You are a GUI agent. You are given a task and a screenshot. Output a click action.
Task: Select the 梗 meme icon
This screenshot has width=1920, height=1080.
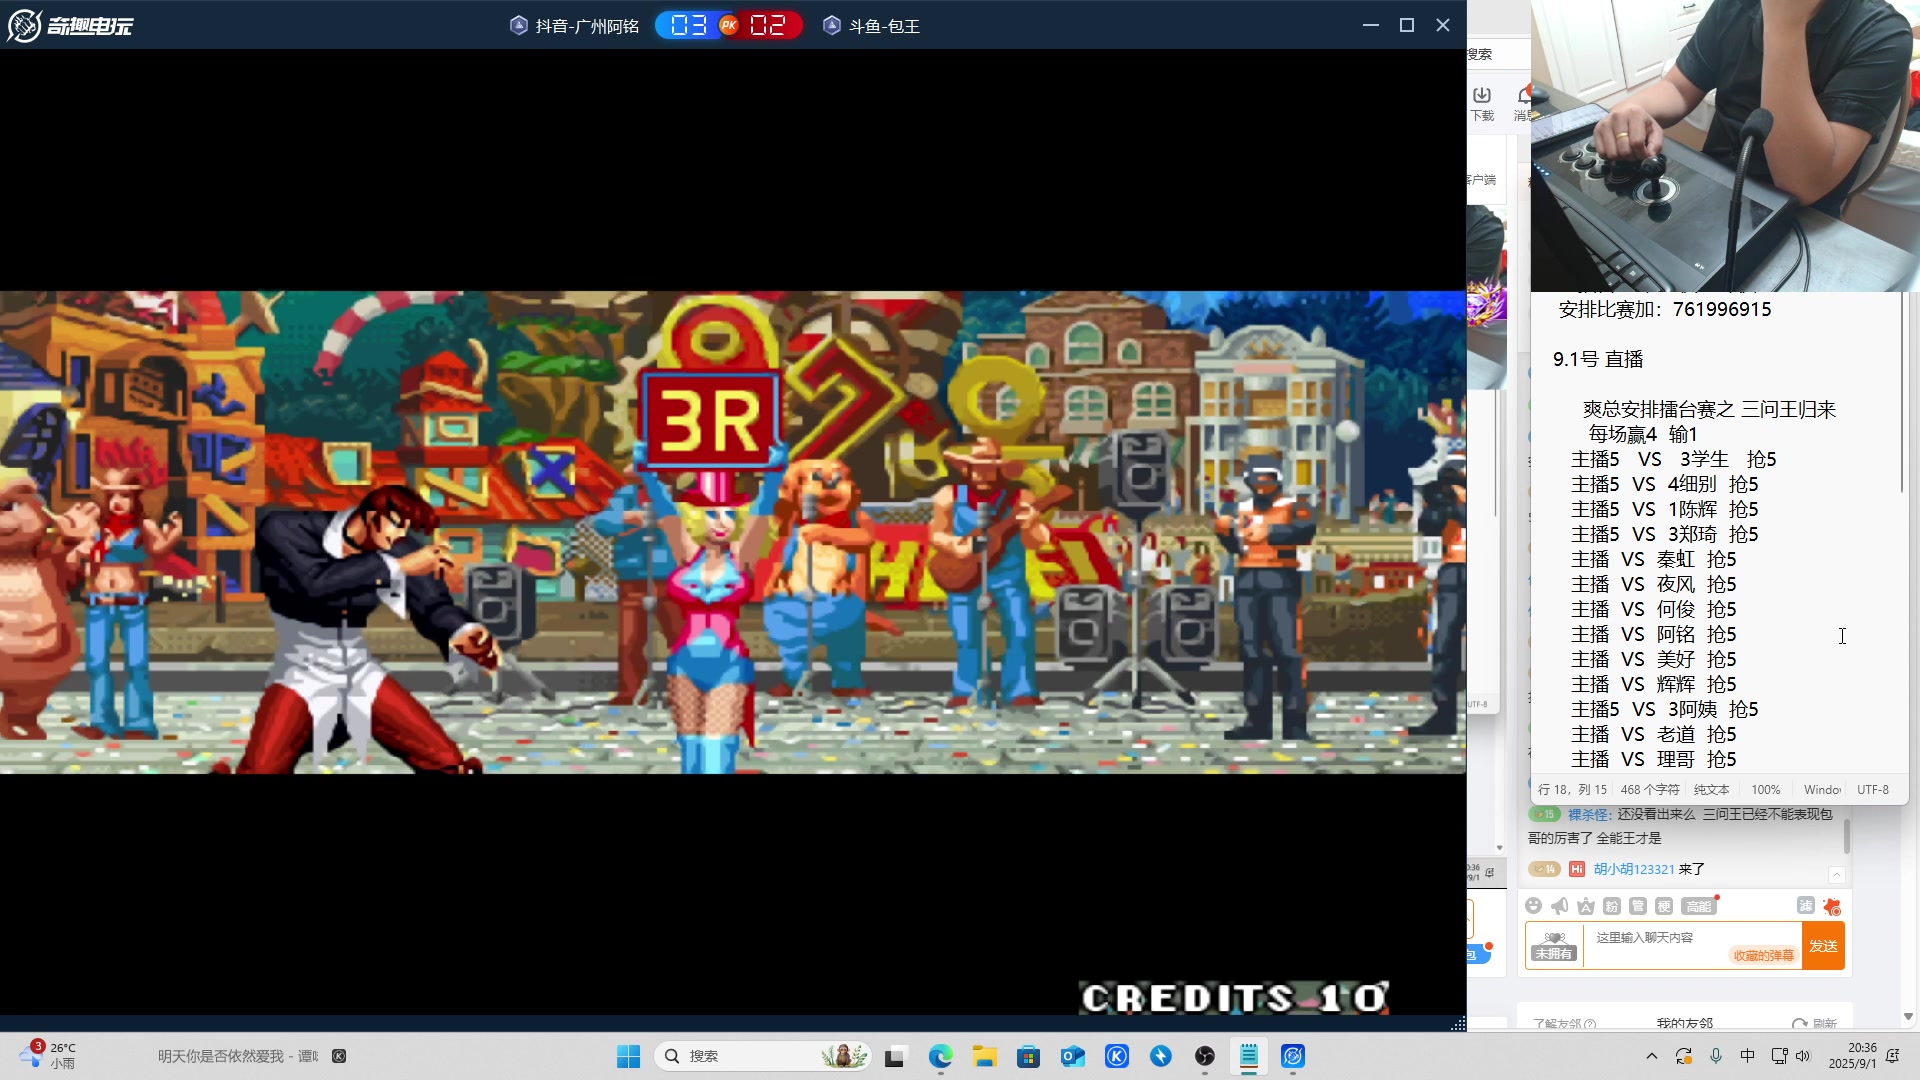[x=1663, y=906]
